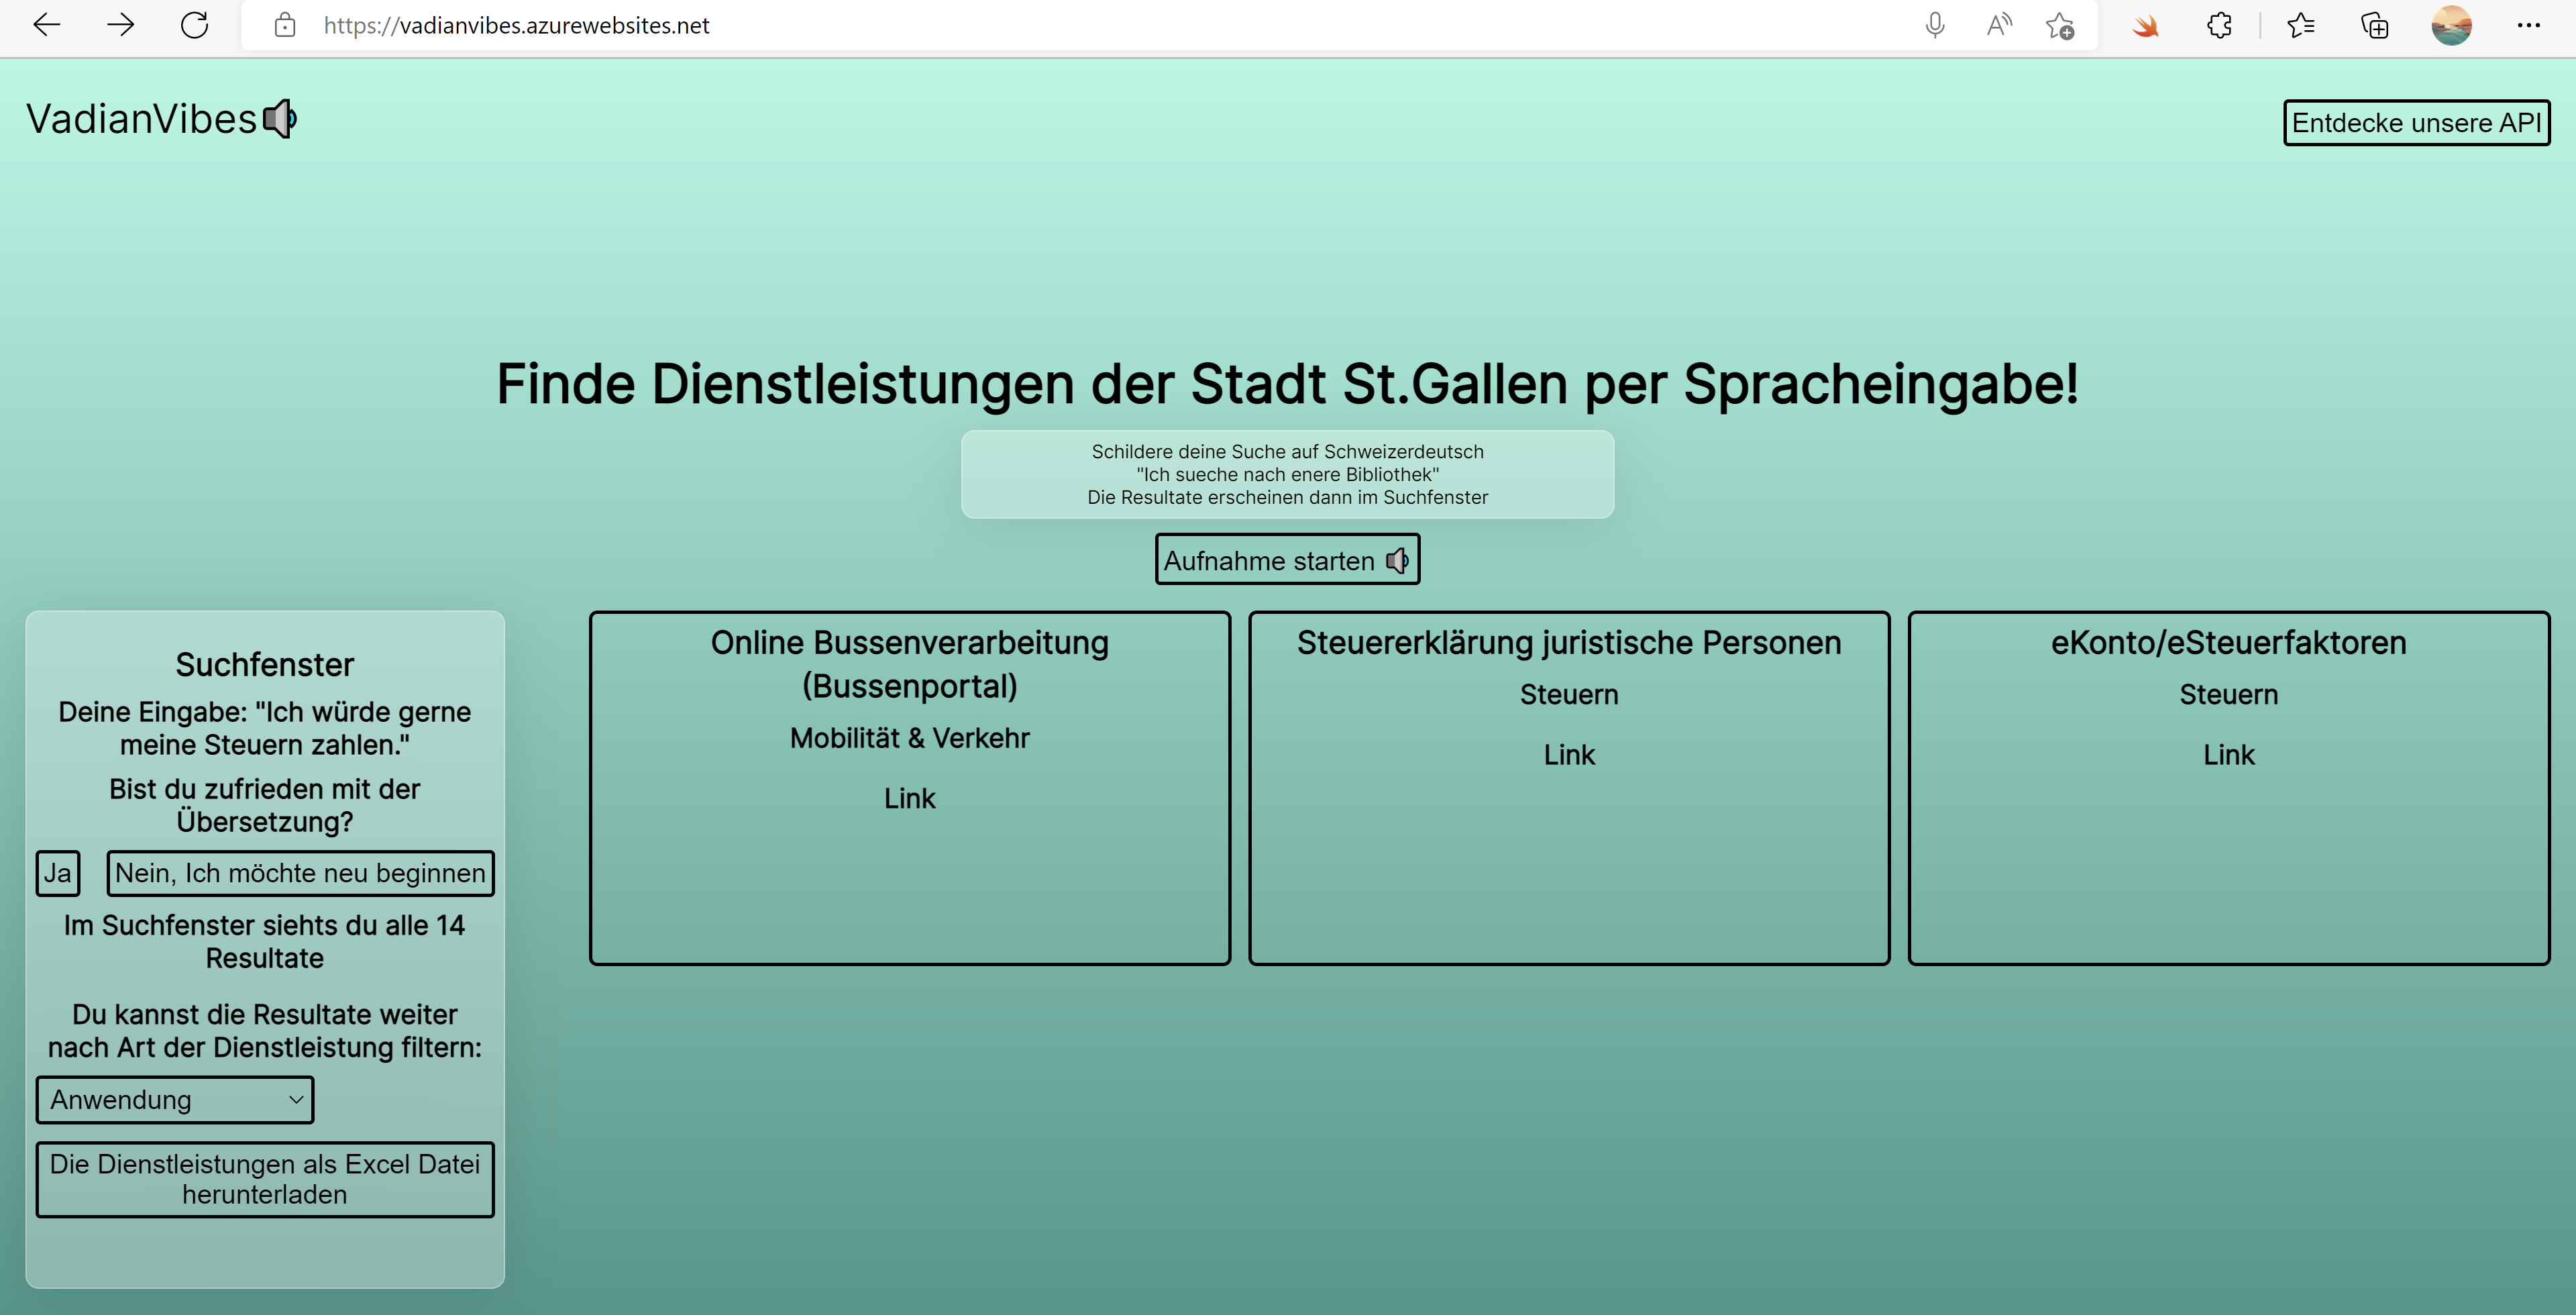2576x1315 pixels.
Task: Start recording with Aufnahme starten button
Action: tap(1287, 560)
